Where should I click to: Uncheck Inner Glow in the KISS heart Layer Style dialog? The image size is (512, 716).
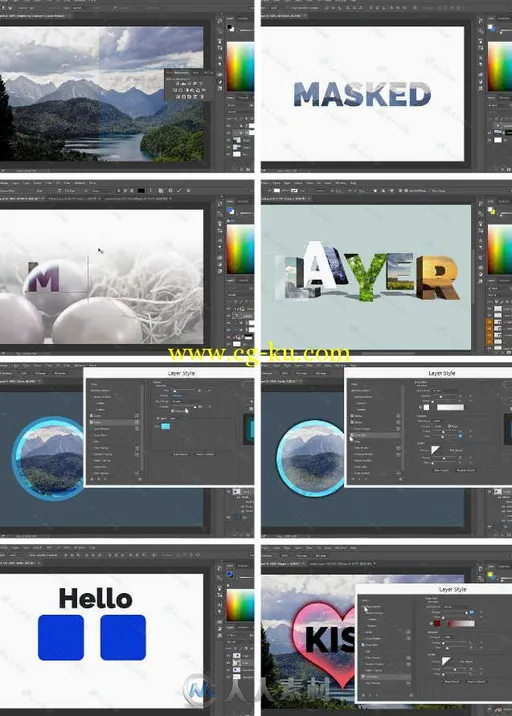tap(363, 645)
